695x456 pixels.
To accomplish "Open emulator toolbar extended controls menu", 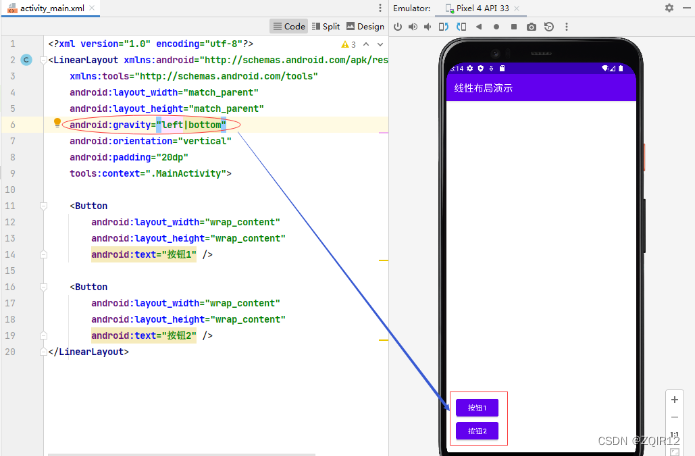I will 566,27.
